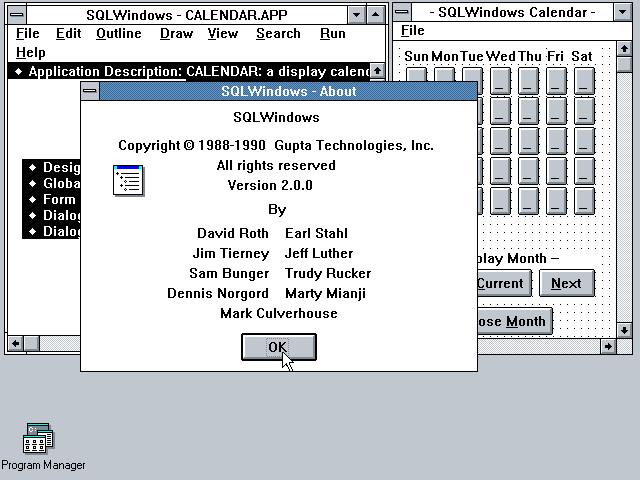Minimize the SQLWindows Calendar window
The width and height of the screenshot is (640, 480).
(622, 12)
